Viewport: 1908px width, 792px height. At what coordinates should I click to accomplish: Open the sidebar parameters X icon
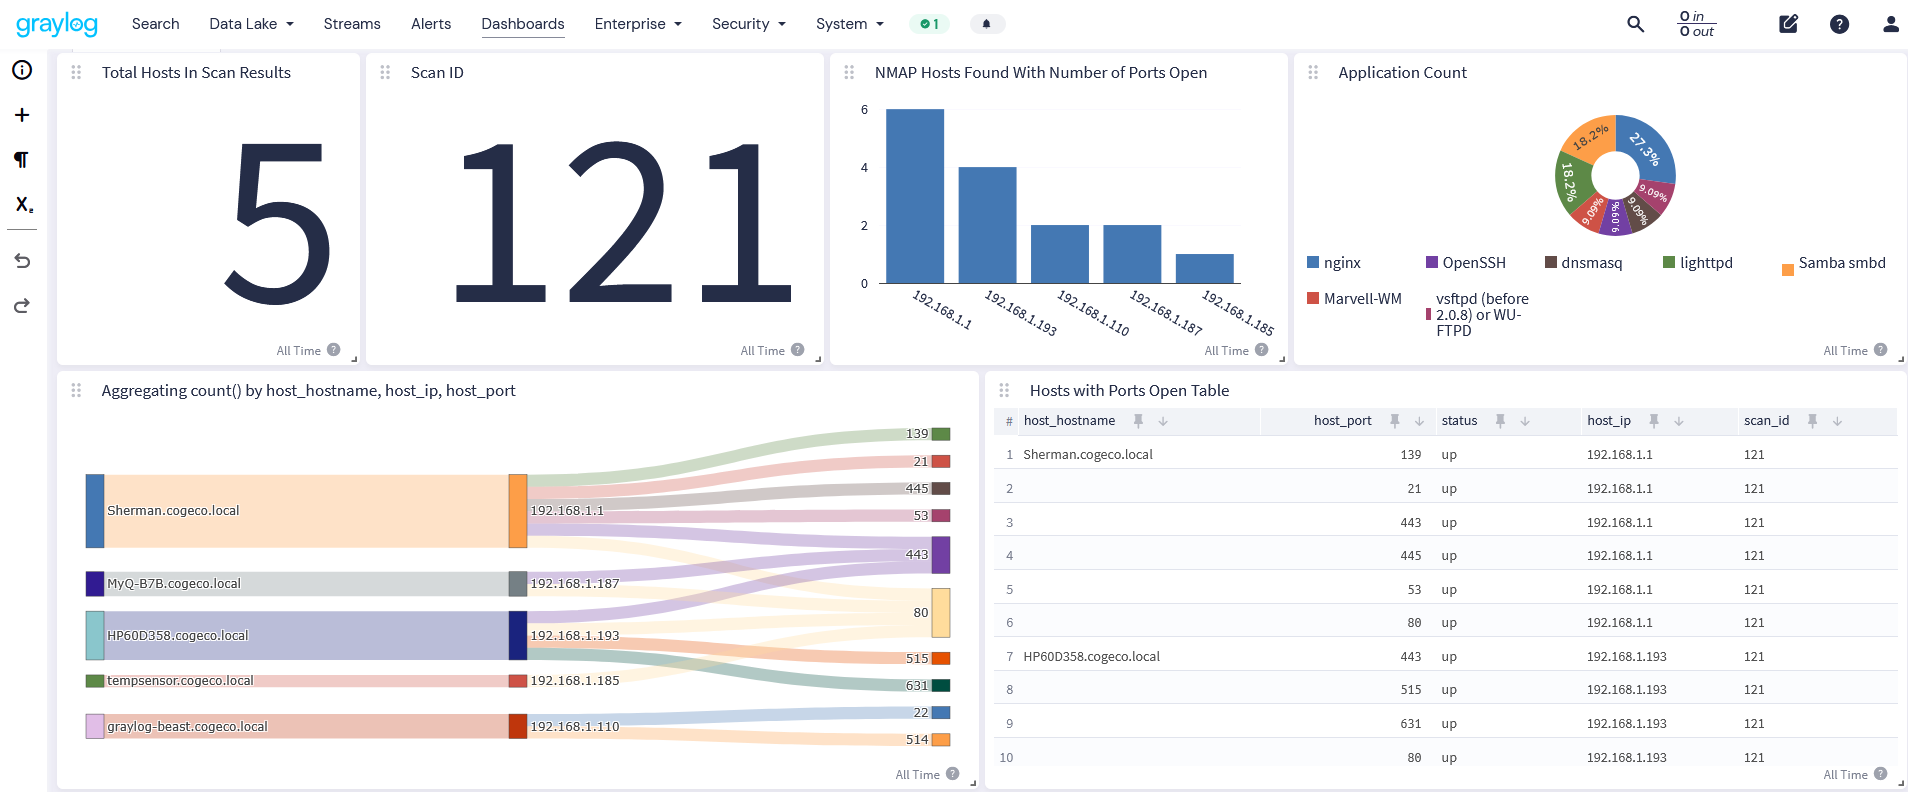(24, 205)
